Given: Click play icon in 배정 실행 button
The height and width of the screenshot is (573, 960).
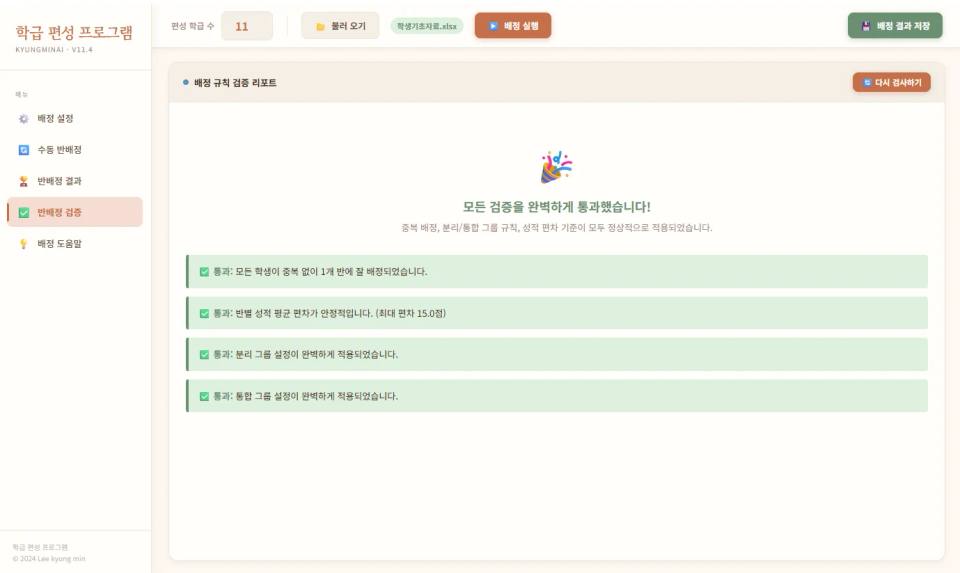Looking at the screenshot, I should click(493, 26).
